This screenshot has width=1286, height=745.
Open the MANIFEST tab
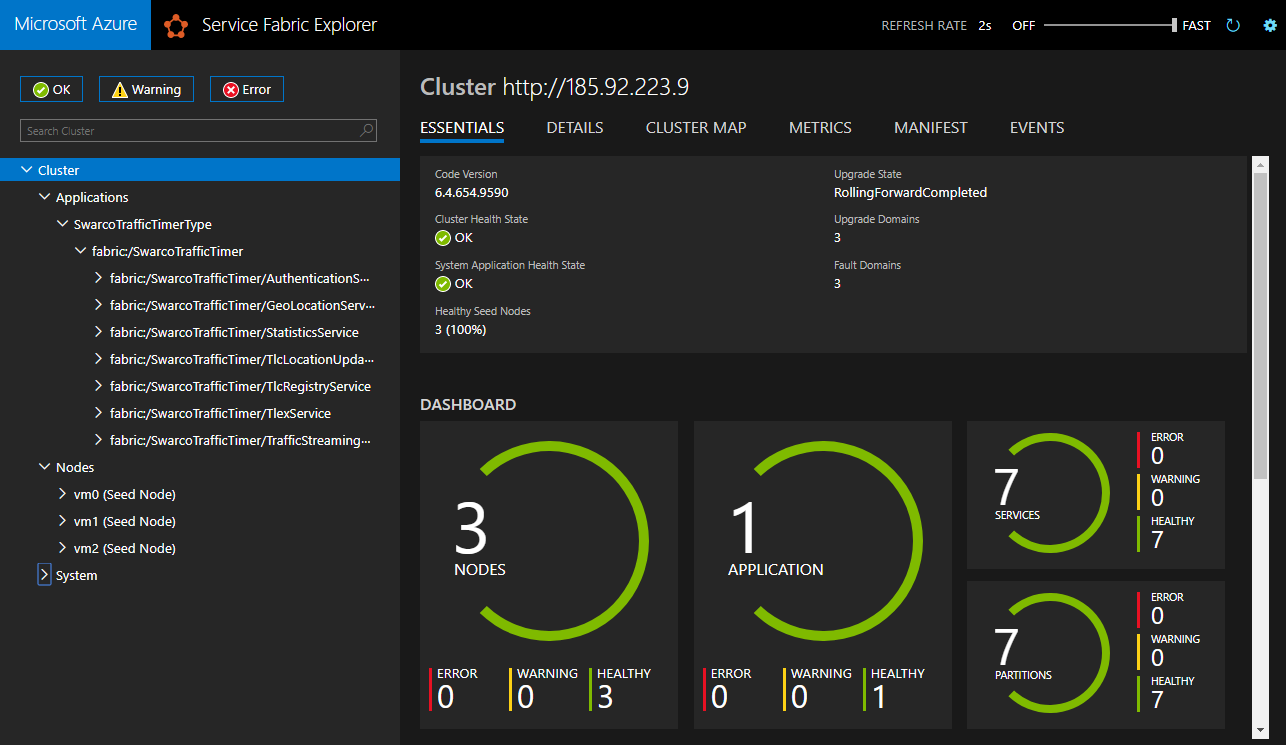(x=931, y=128)
